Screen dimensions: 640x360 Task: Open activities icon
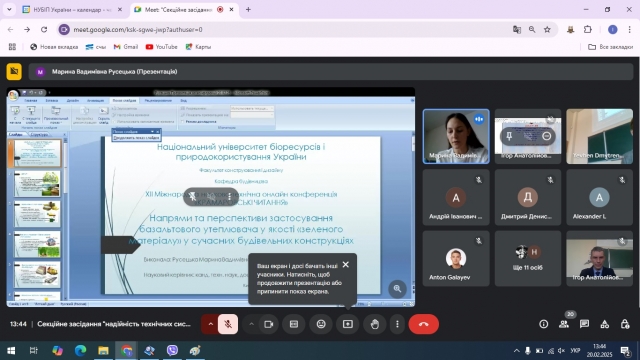click(605, 324)
